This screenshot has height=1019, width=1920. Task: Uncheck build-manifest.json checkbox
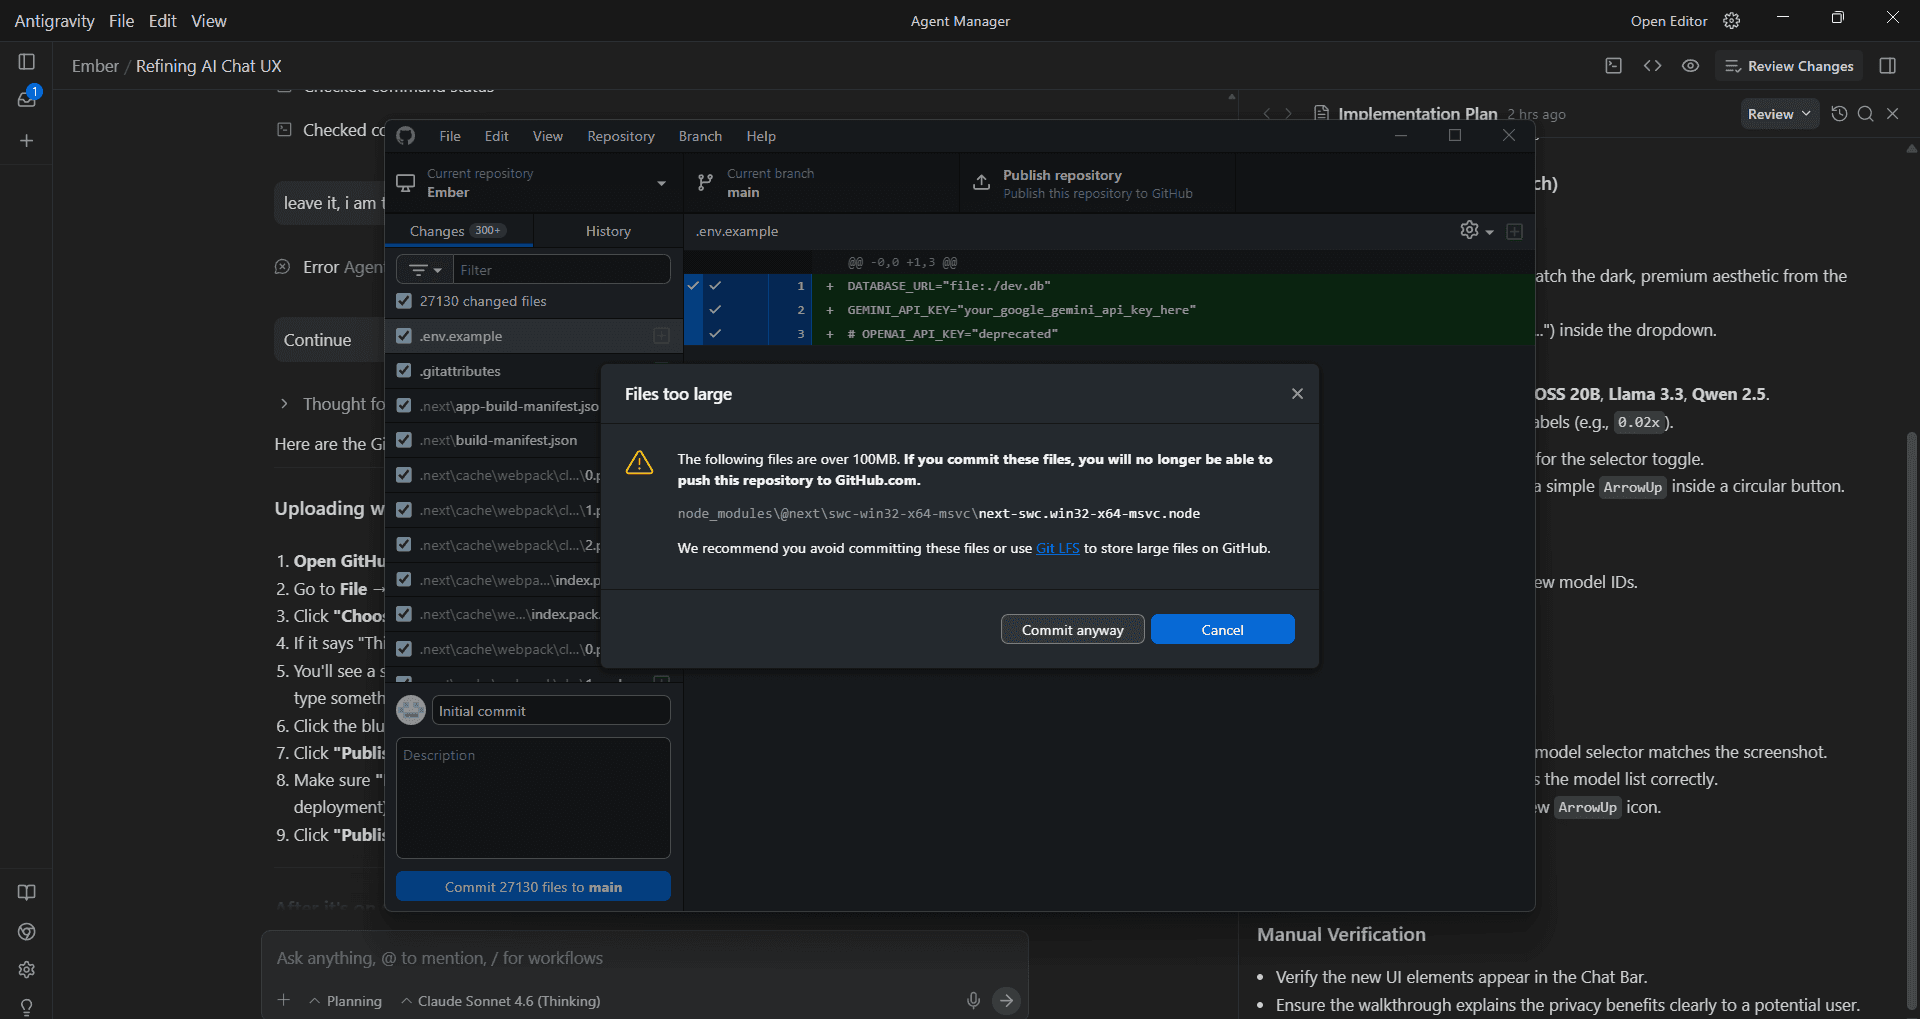point(404,440)
